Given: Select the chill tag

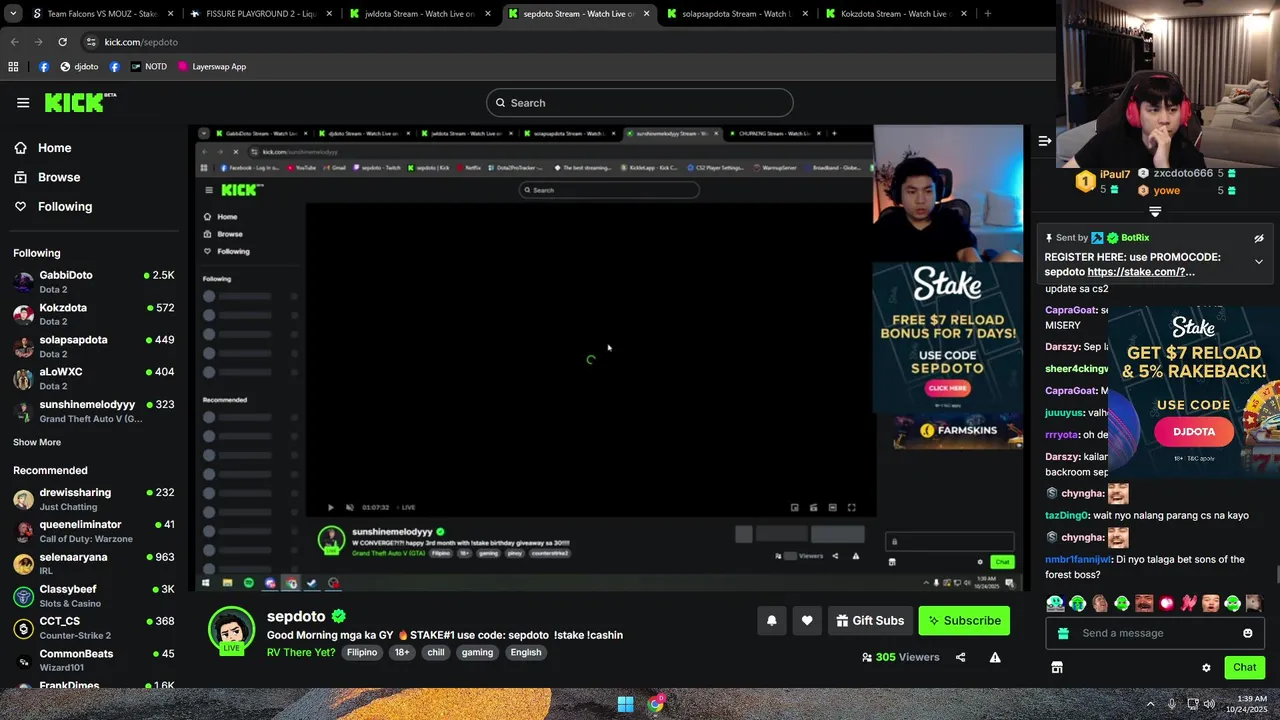Looking at the screenshot, I should (x=436, y=652).
